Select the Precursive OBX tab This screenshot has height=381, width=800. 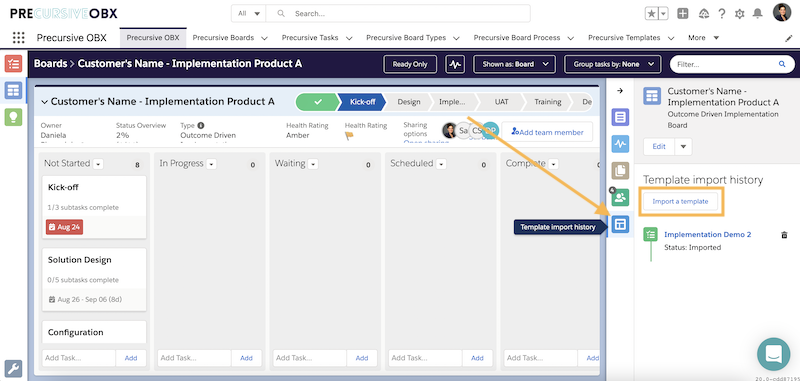[153, 38]
